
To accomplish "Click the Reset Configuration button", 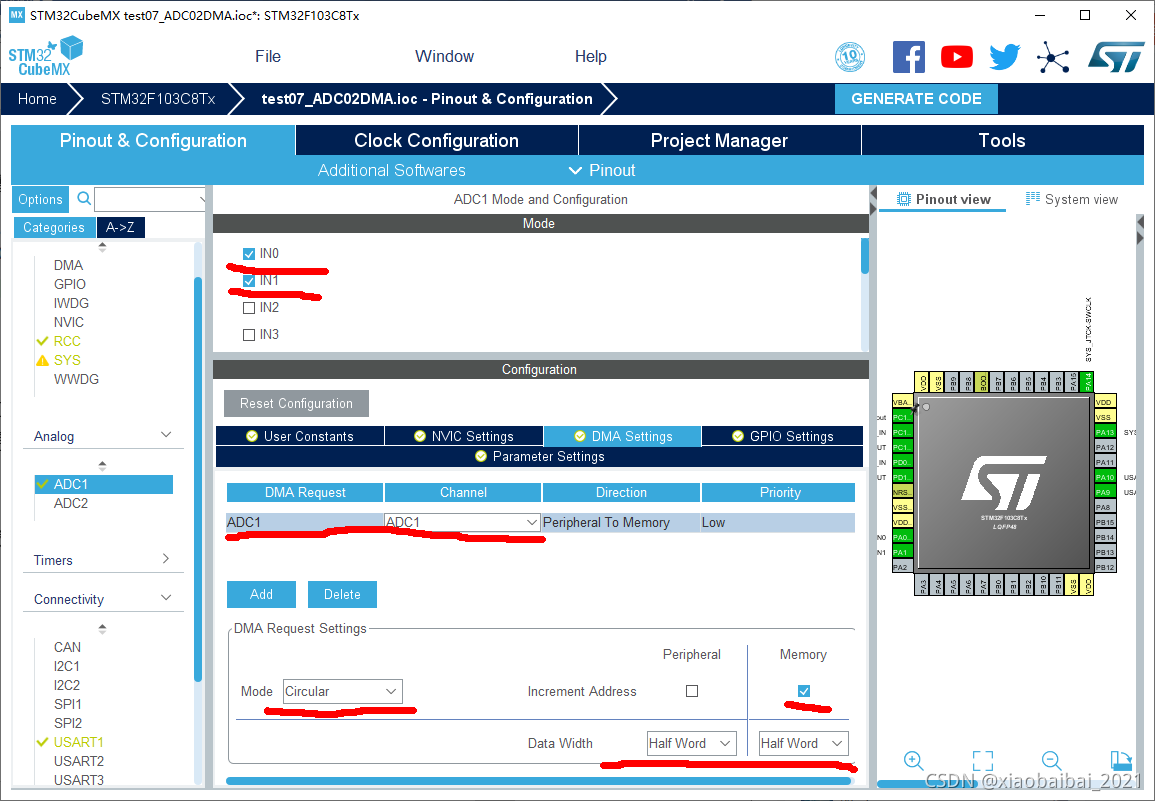I will click(x=296, y=403).
